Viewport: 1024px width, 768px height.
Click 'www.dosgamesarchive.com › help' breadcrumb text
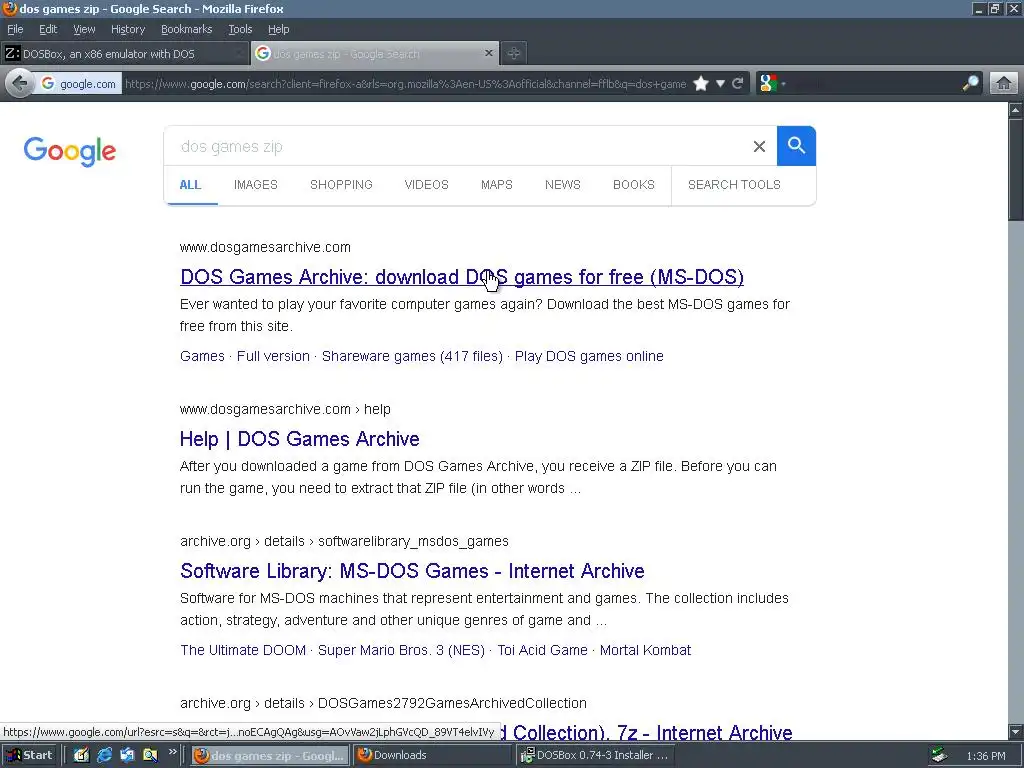click(285, 409)
